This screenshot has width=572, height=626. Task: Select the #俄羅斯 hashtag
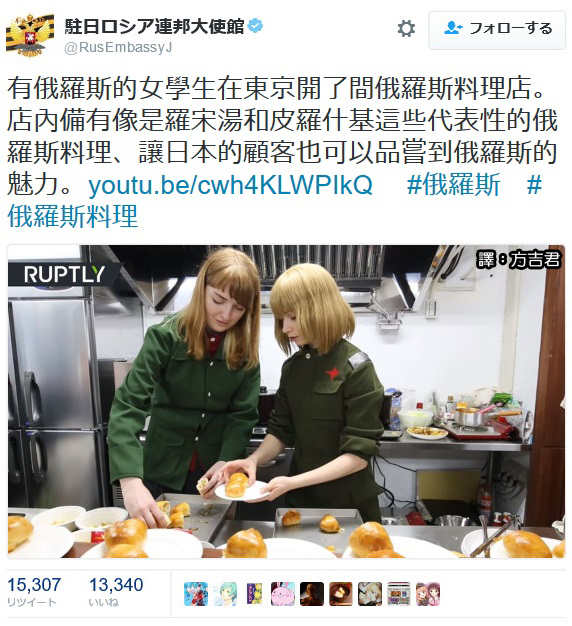453,185
